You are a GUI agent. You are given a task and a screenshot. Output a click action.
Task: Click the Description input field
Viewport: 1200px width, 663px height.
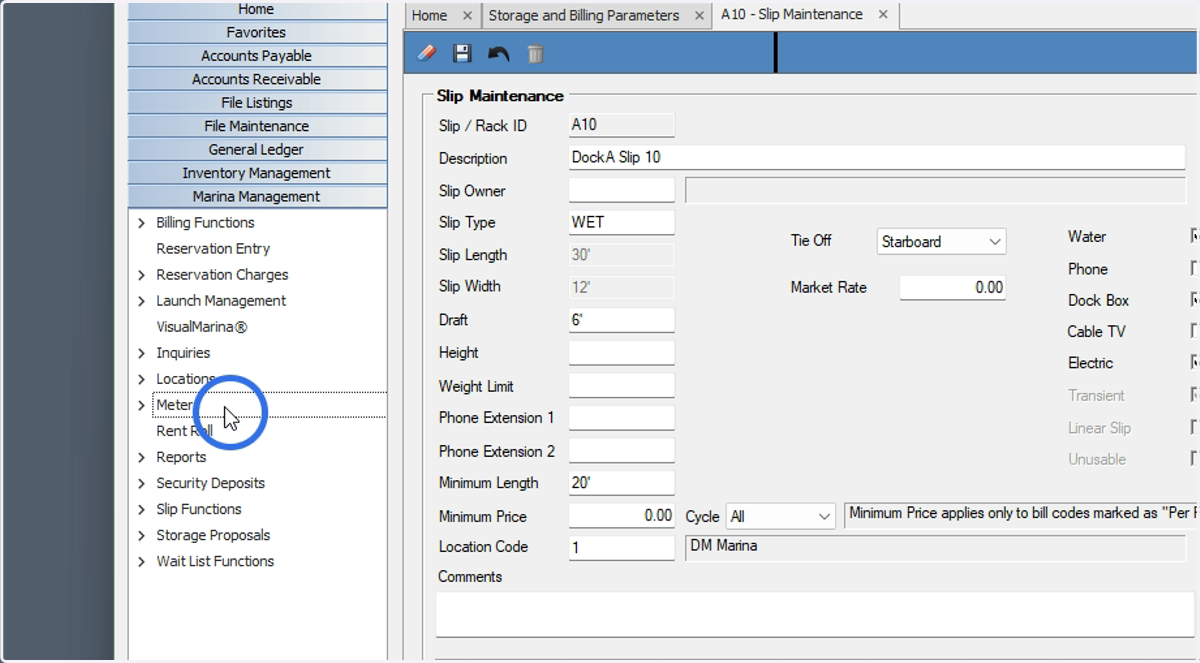pos(877,158)
